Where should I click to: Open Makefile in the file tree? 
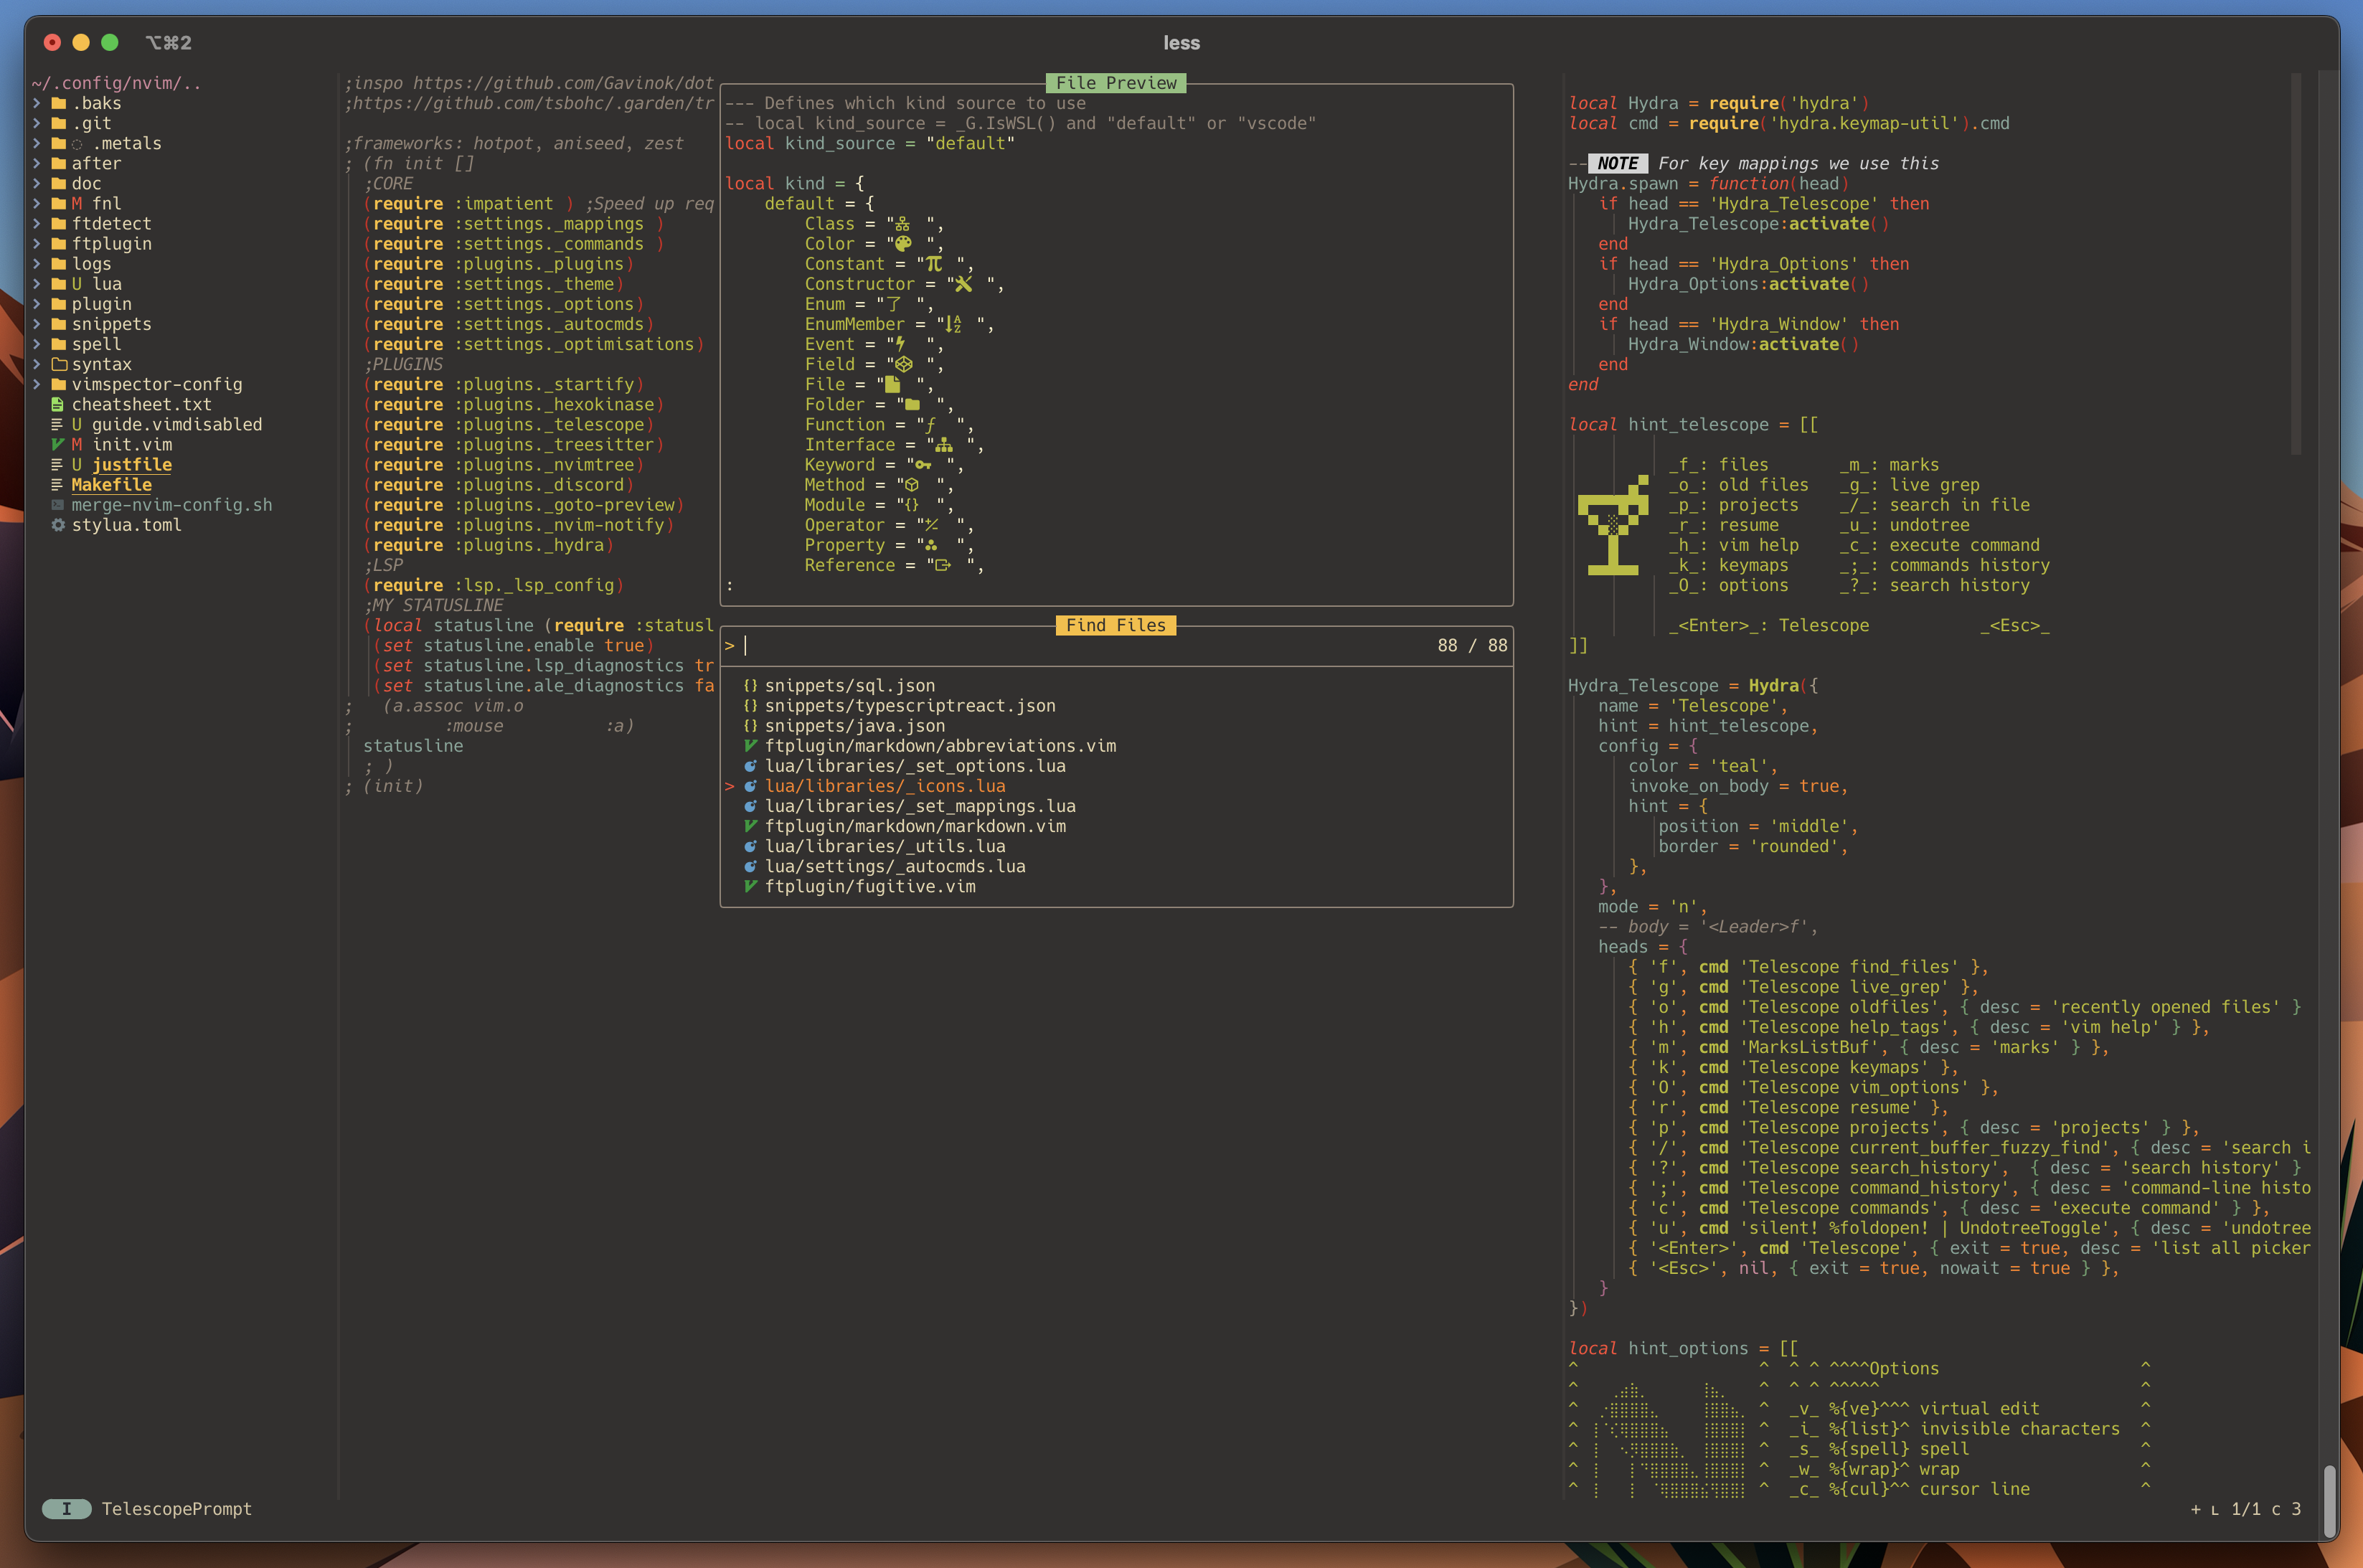111,485
